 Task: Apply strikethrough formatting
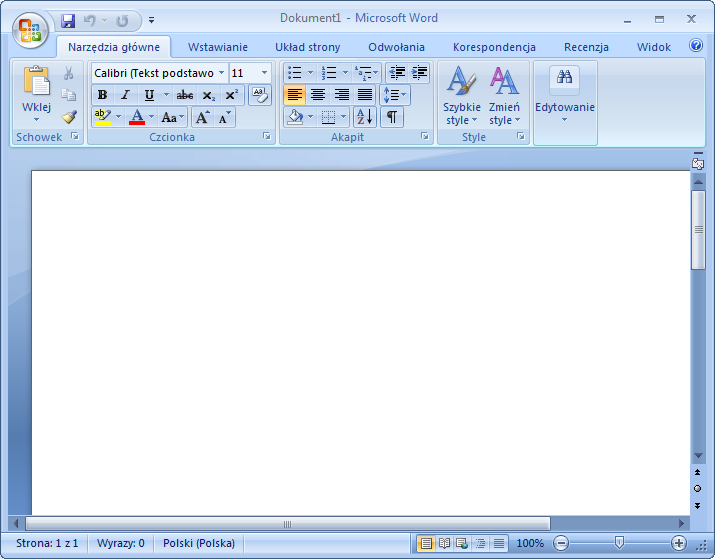point(185,95)
